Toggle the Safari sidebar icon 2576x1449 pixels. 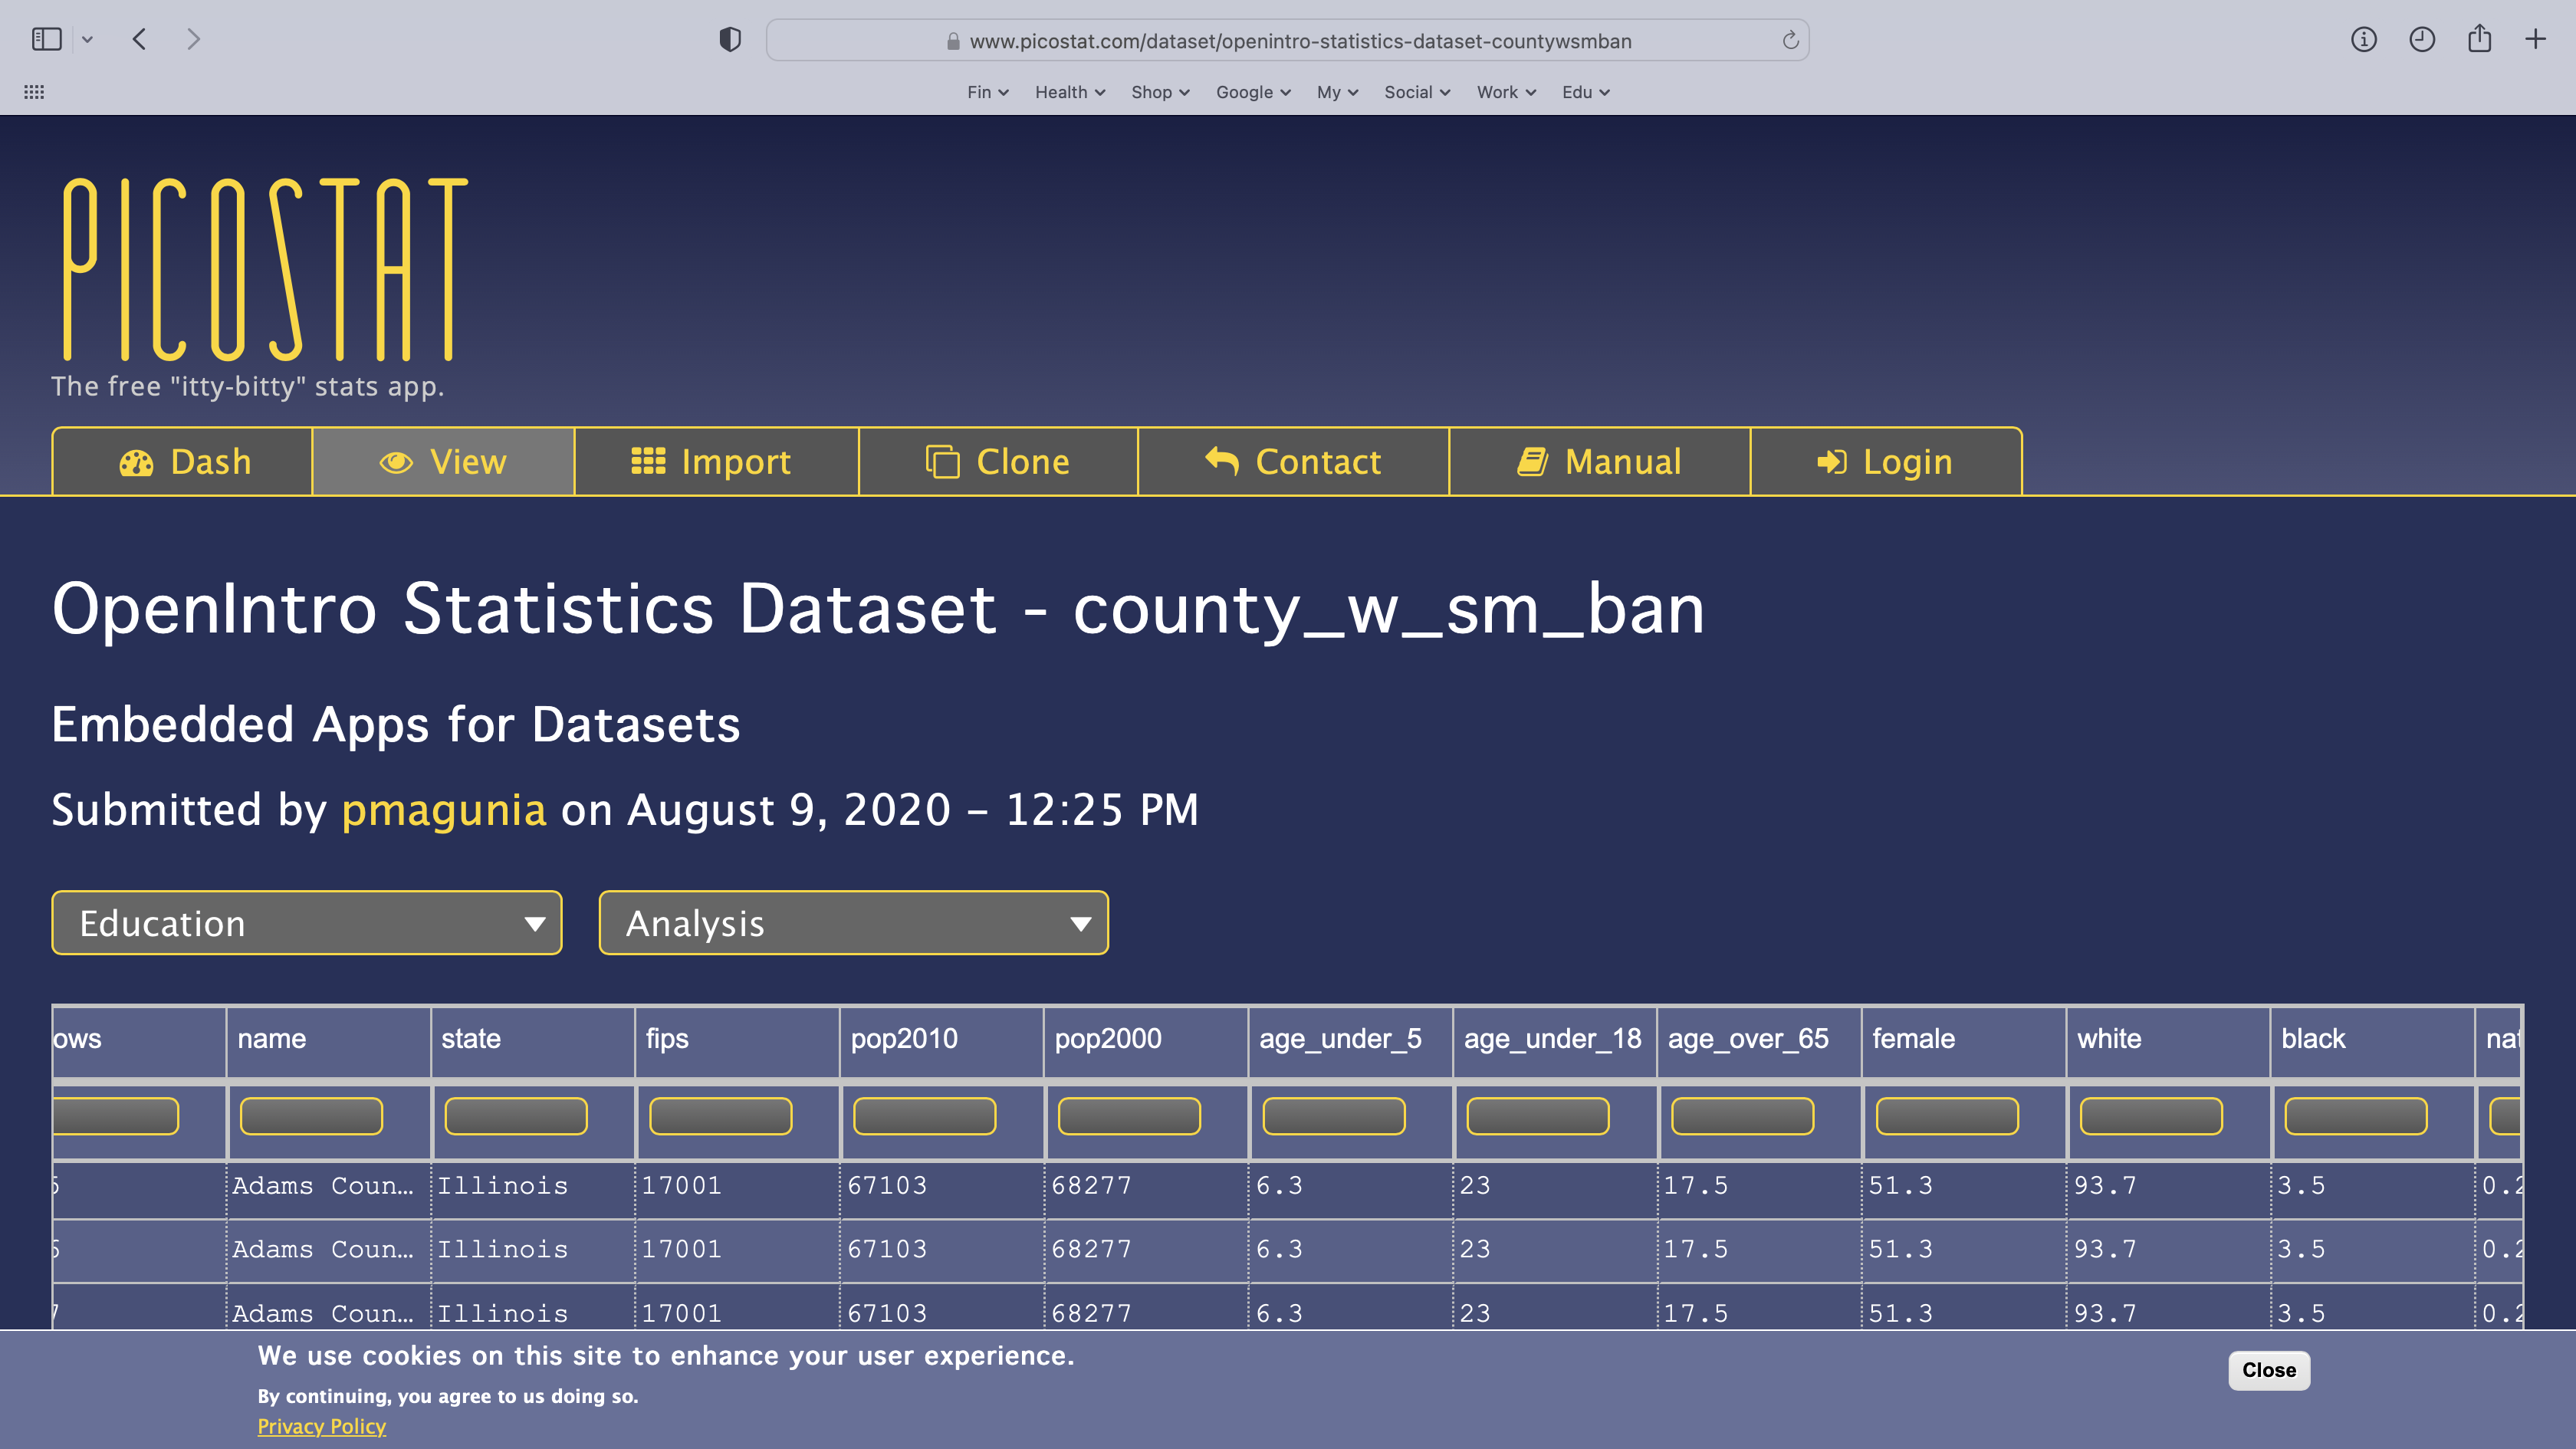tap(46, 39)
